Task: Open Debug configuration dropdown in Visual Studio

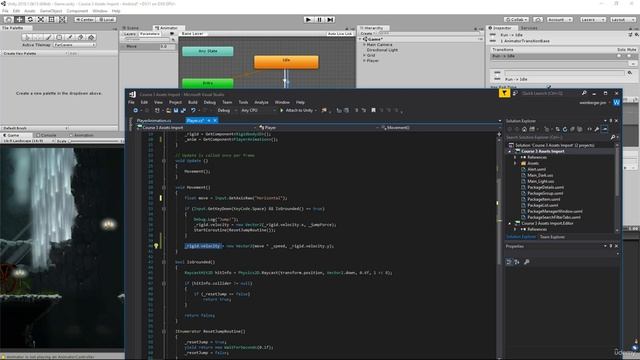Action: click(226, 111)
